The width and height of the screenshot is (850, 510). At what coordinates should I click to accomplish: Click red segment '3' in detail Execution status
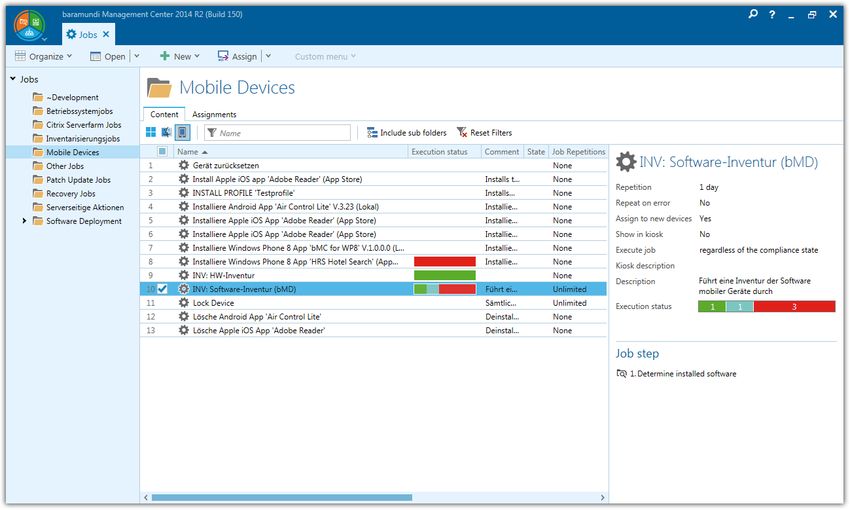(x=794, y=307)
